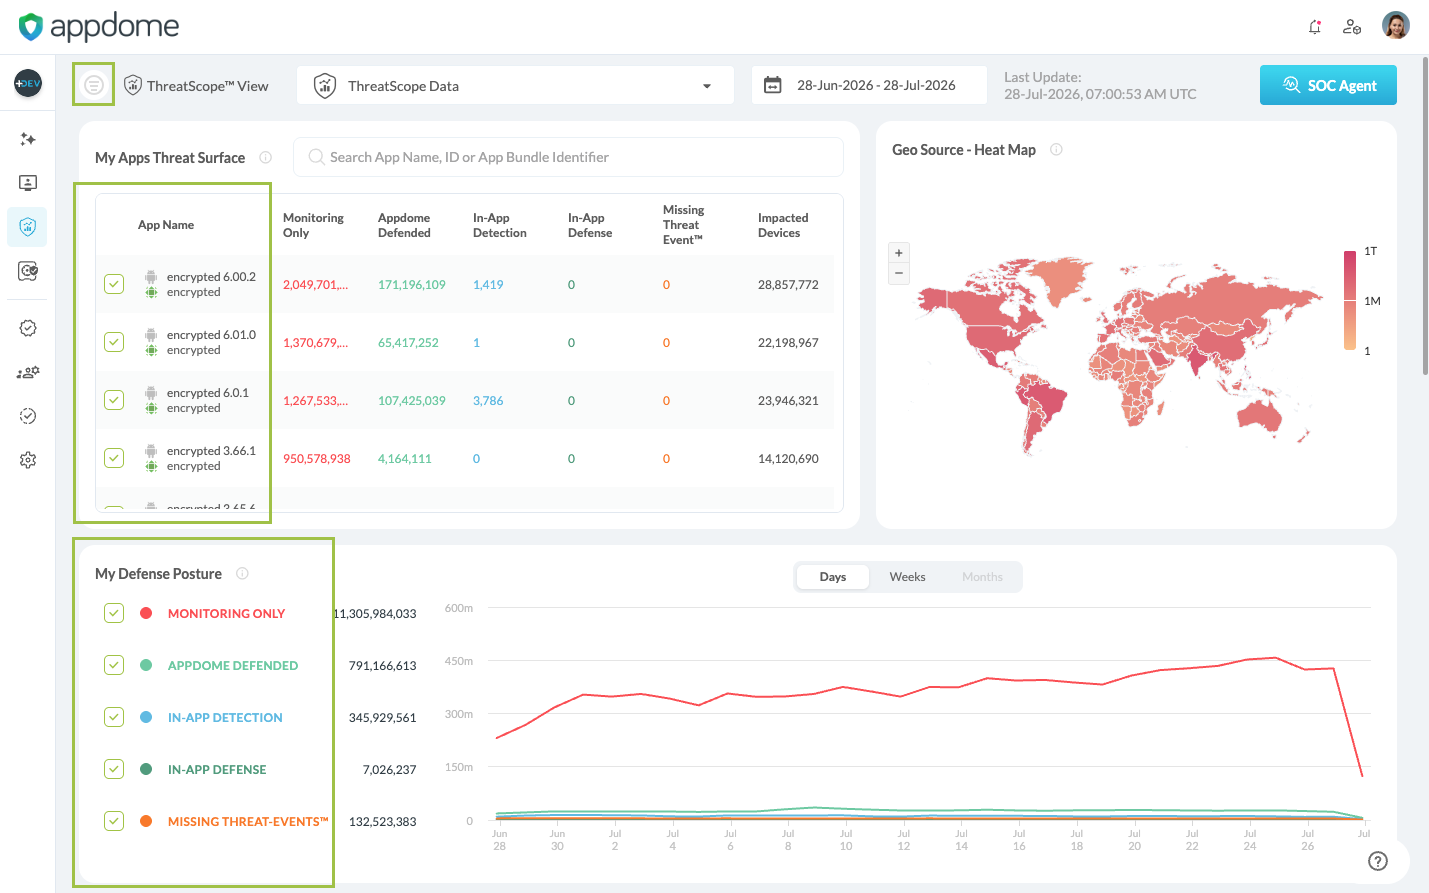The image size is (1429, 893).
Task: Click the Appdome logo
Action: (x=99, y=27)
